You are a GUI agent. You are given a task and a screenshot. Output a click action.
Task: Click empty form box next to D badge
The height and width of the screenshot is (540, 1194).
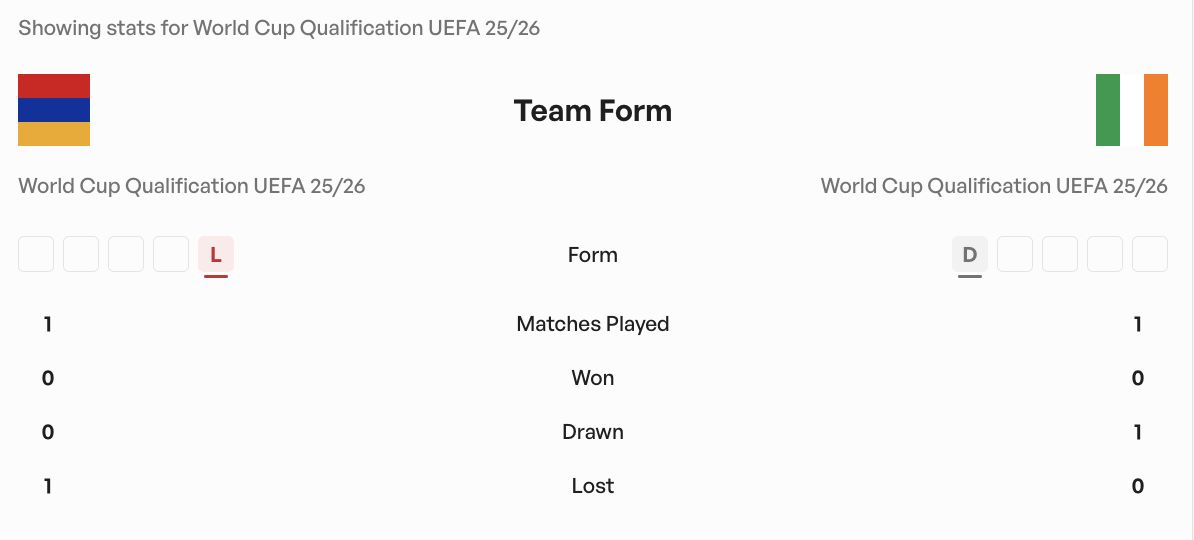[1015, 254]
